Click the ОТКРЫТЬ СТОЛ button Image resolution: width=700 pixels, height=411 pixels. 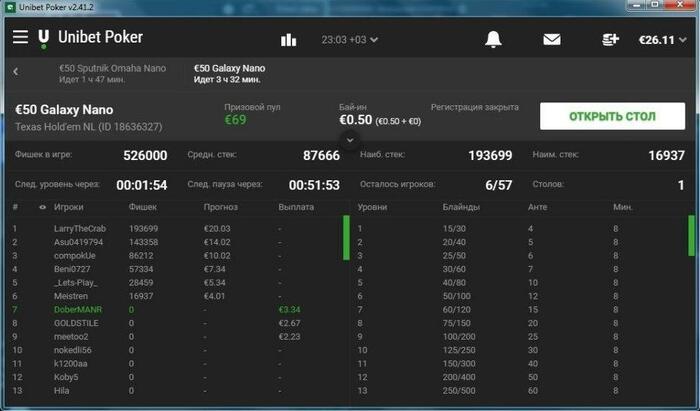(612, 116)
